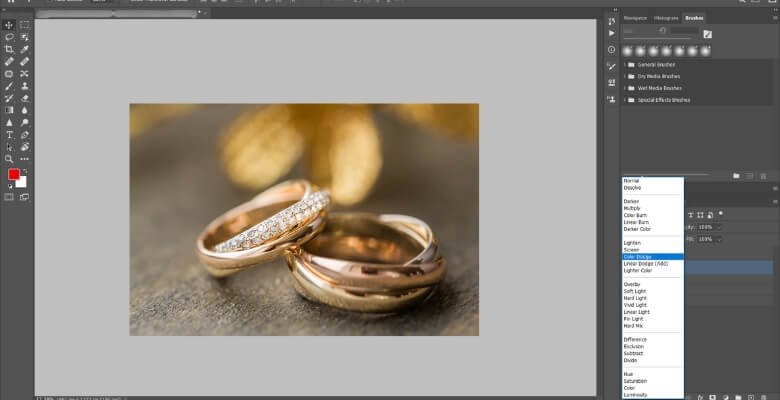Open the Brush Settings panel icon

coord(611,66)
